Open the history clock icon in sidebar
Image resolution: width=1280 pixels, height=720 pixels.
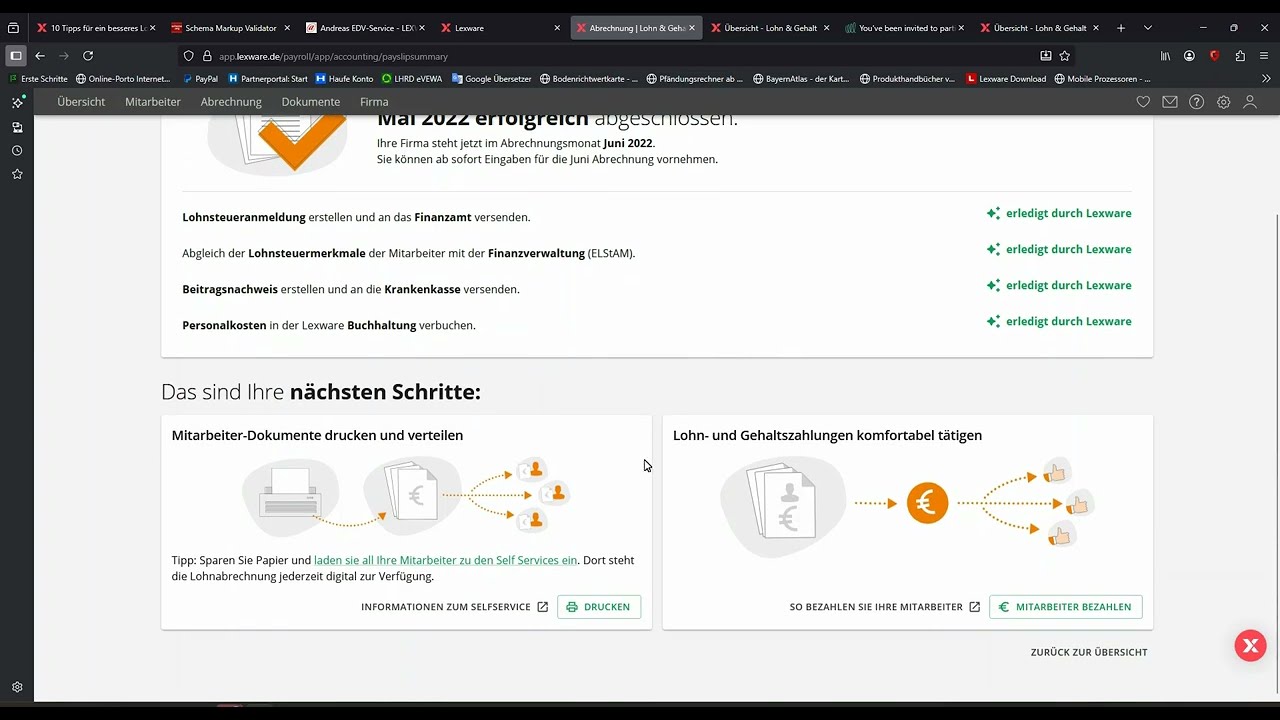pyautogui.click(x=17, y=150)
